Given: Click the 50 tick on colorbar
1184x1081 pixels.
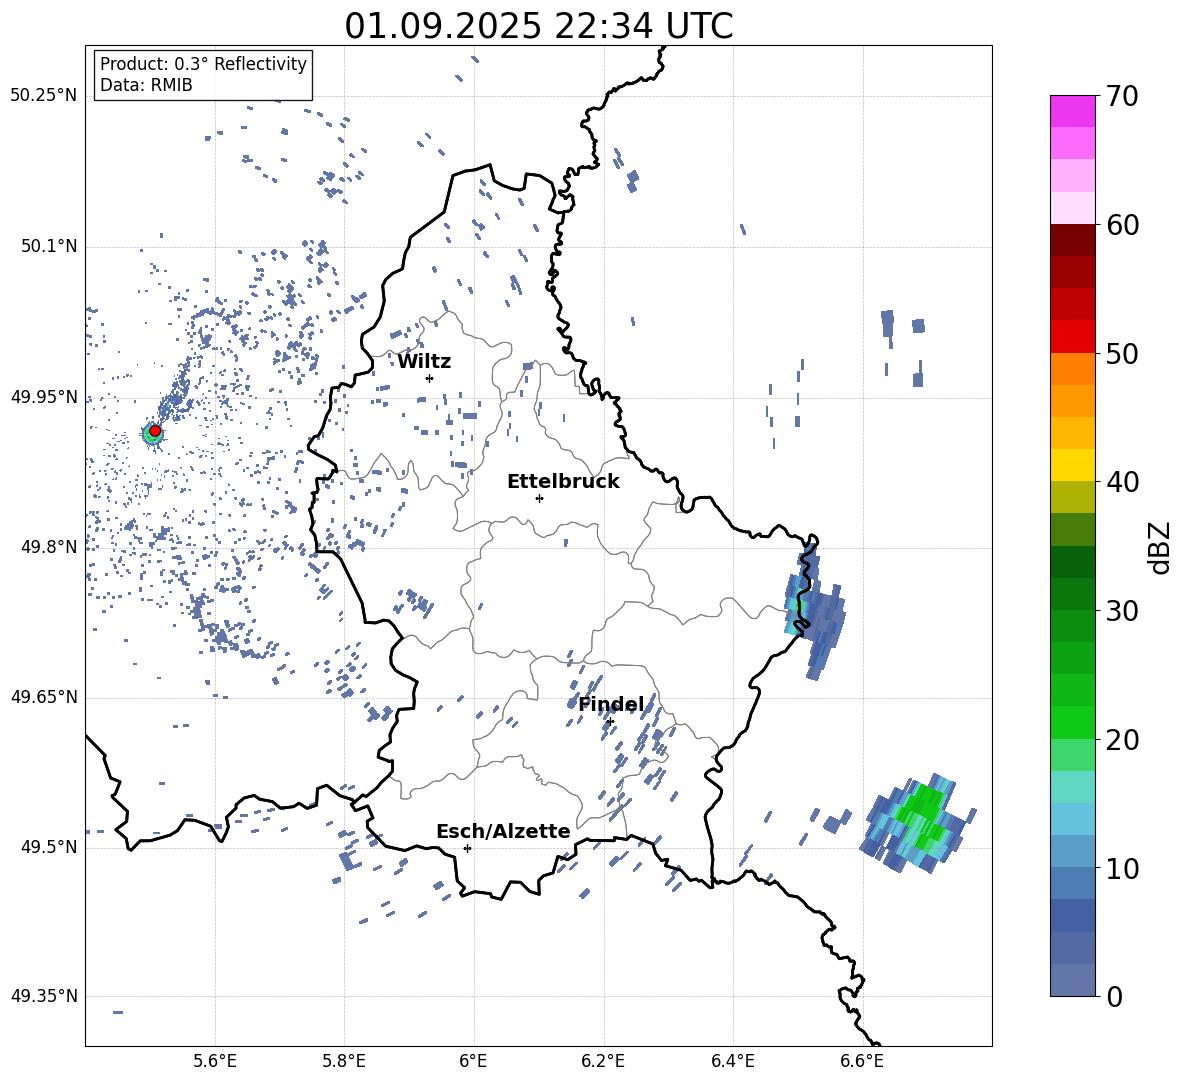Looking at the screenshot, I should 1122,353.
